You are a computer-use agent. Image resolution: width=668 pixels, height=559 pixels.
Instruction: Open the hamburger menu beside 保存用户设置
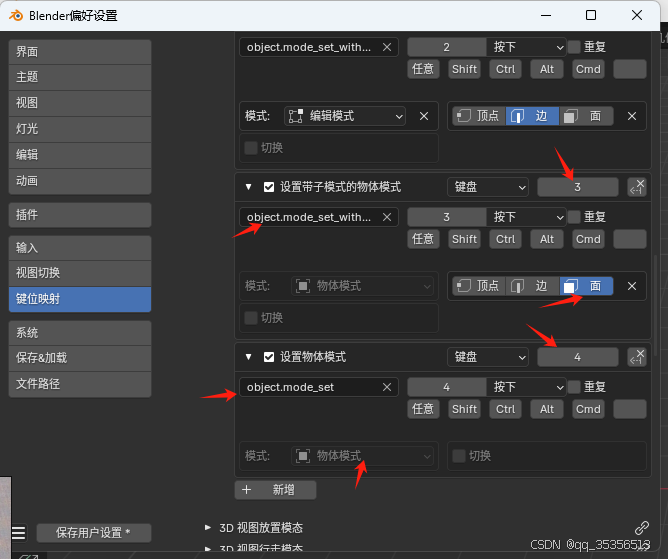[18, 533]
